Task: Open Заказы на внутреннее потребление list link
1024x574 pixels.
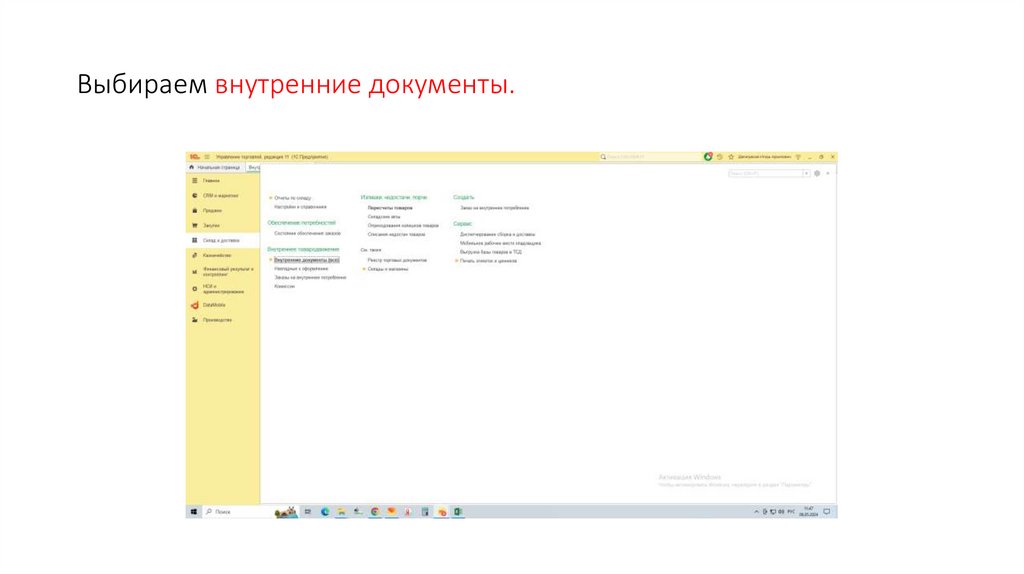Action: [x=310, y=278]
